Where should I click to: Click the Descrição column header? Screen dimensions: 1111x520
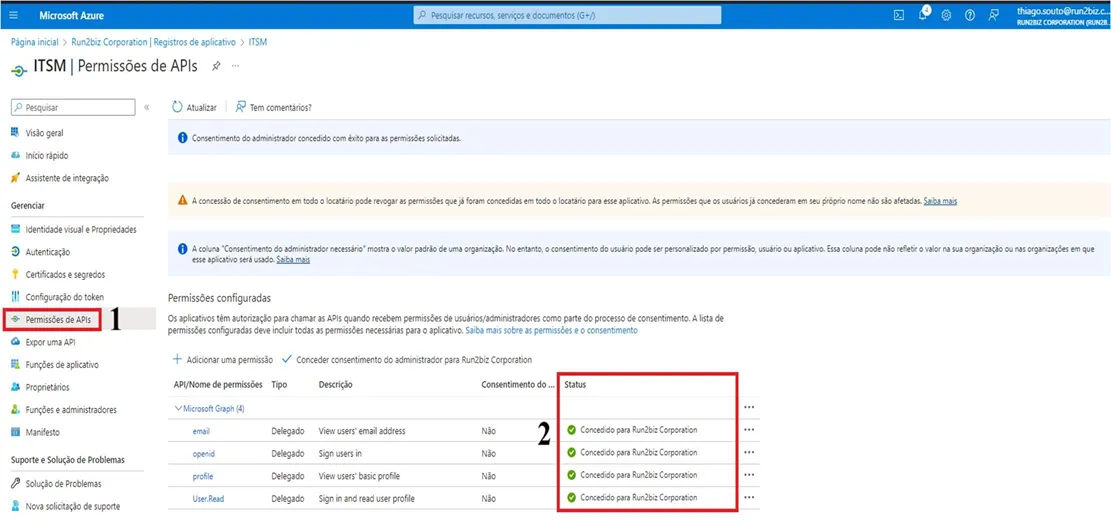(336, 385)
